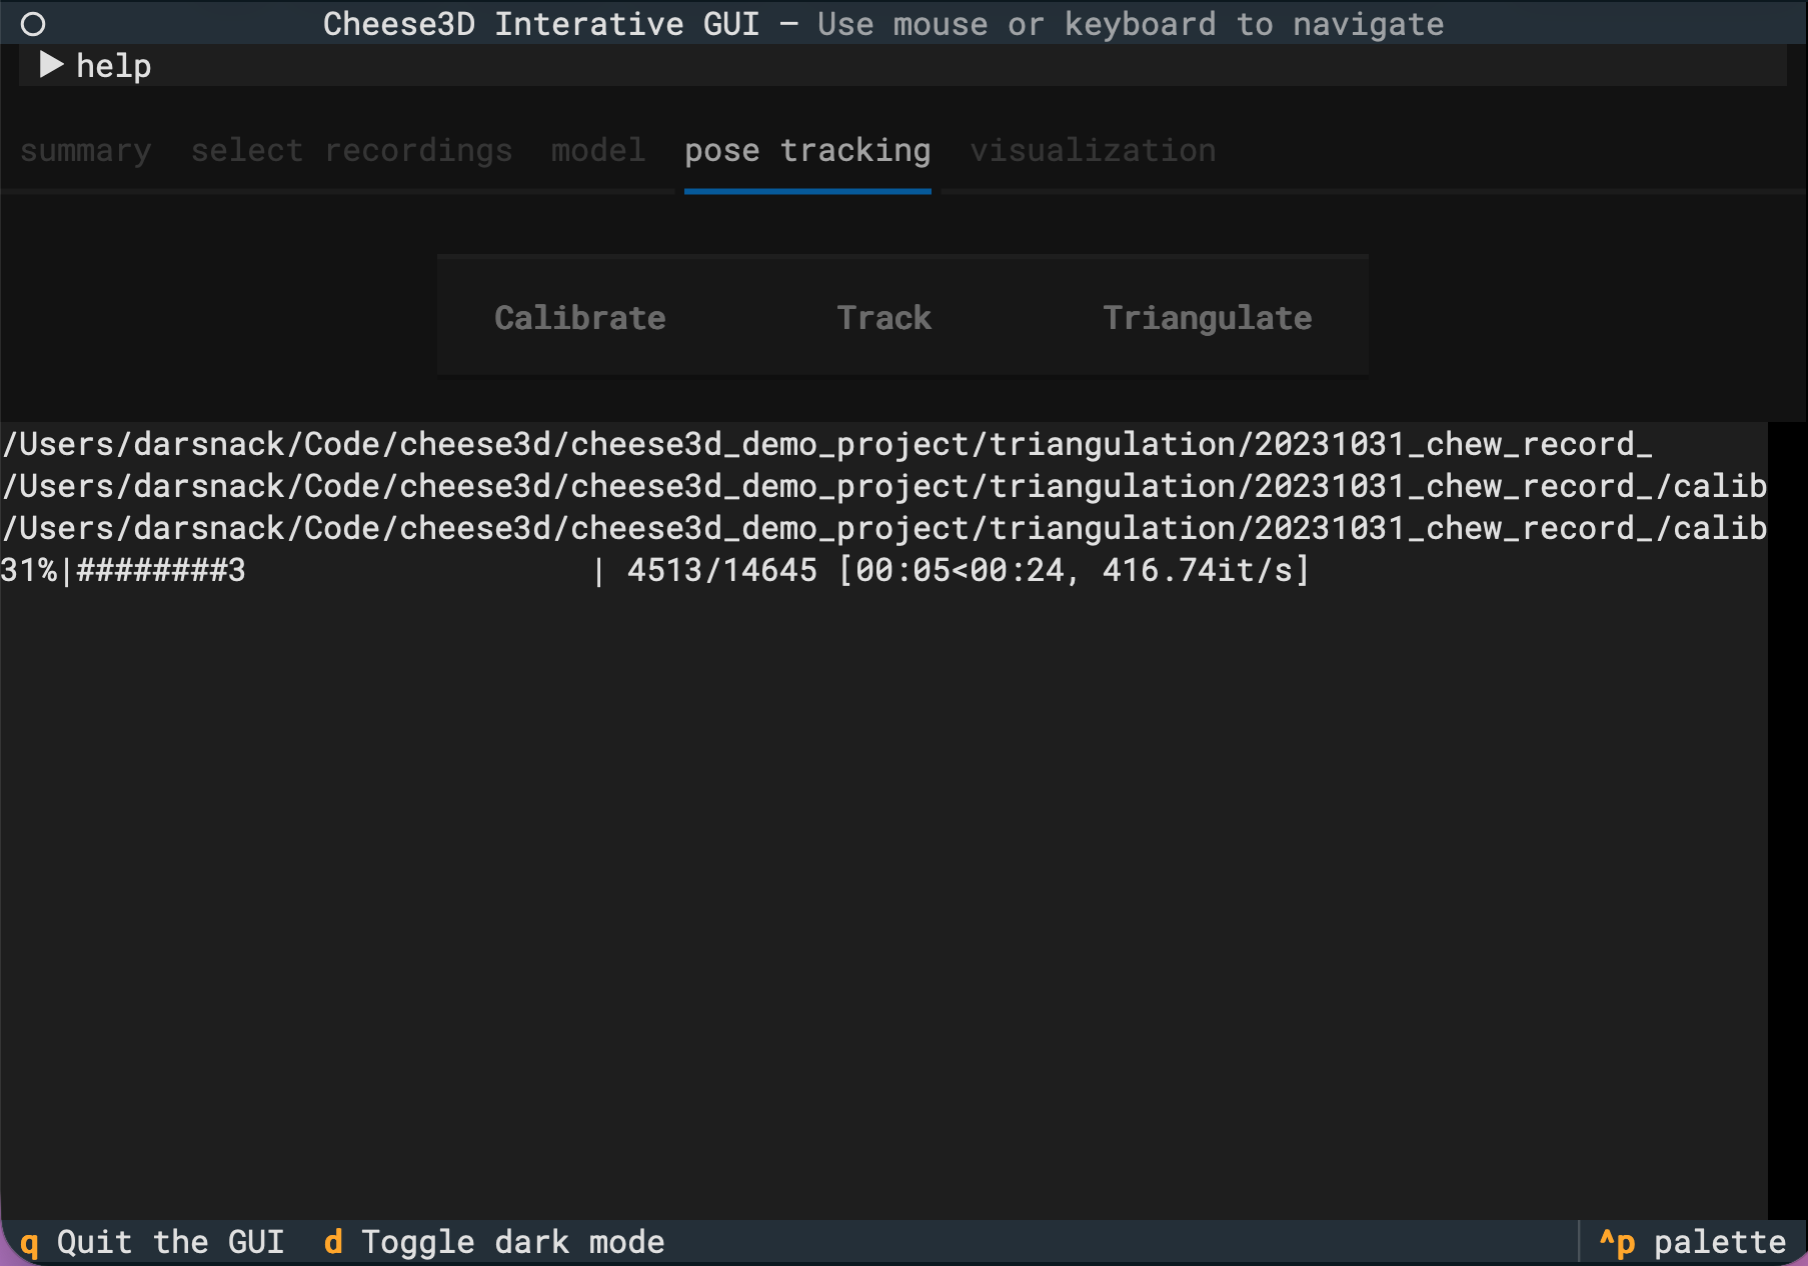This screenshot has width=1808, height=1266.
Task: Expand the help section triangle
Action: click(x=51, y=66)
